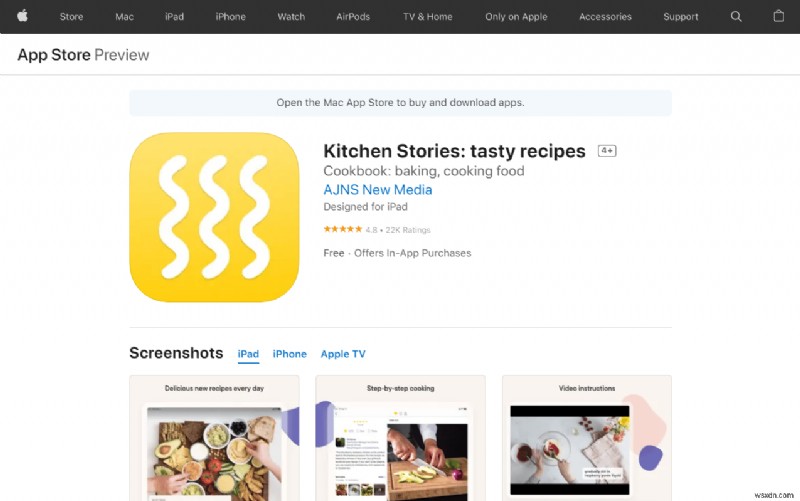The image size is (800, 501).
Task: Click the 4+ age rating badge
Action: 607,151
